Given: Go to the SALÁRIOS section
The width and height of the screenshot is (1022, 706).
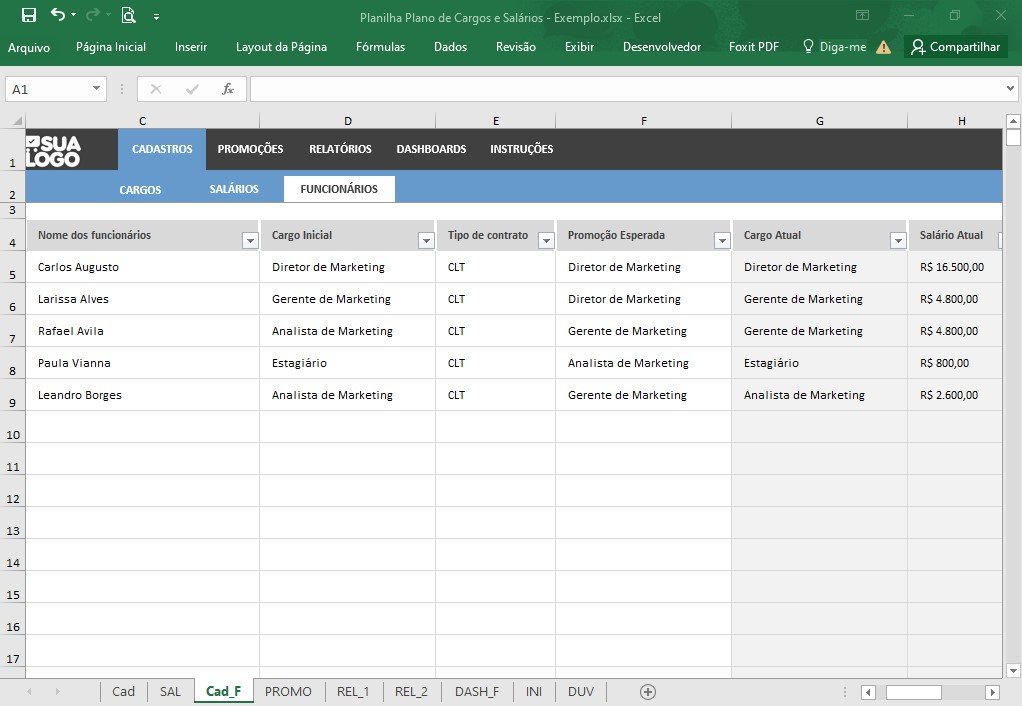Looking at the screenshot, I should pyautogui.click(x=234, y=189).
